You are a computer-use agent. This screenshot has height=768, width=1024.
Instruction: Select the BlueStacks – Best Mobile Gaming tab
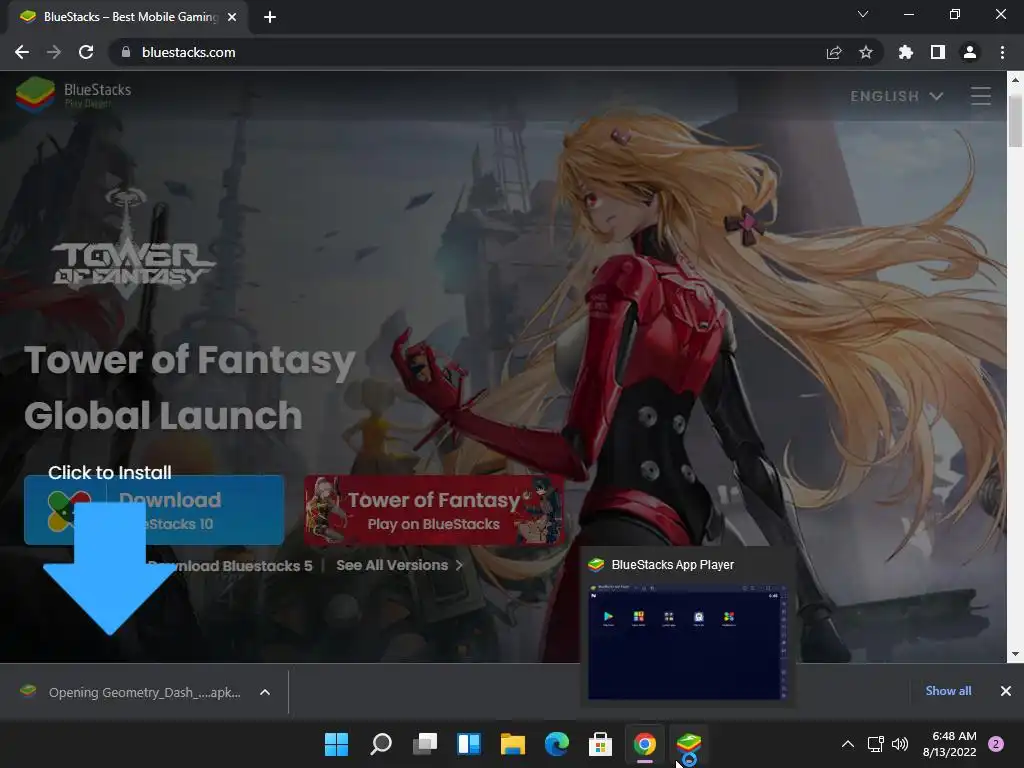128,17
